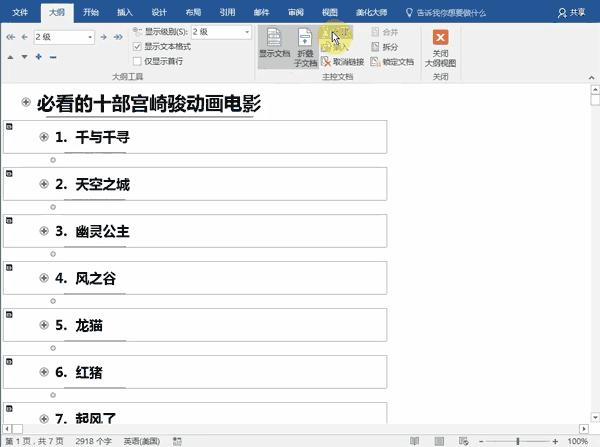Open outline level 2 级 dropdown

click(x=90, y=37)
